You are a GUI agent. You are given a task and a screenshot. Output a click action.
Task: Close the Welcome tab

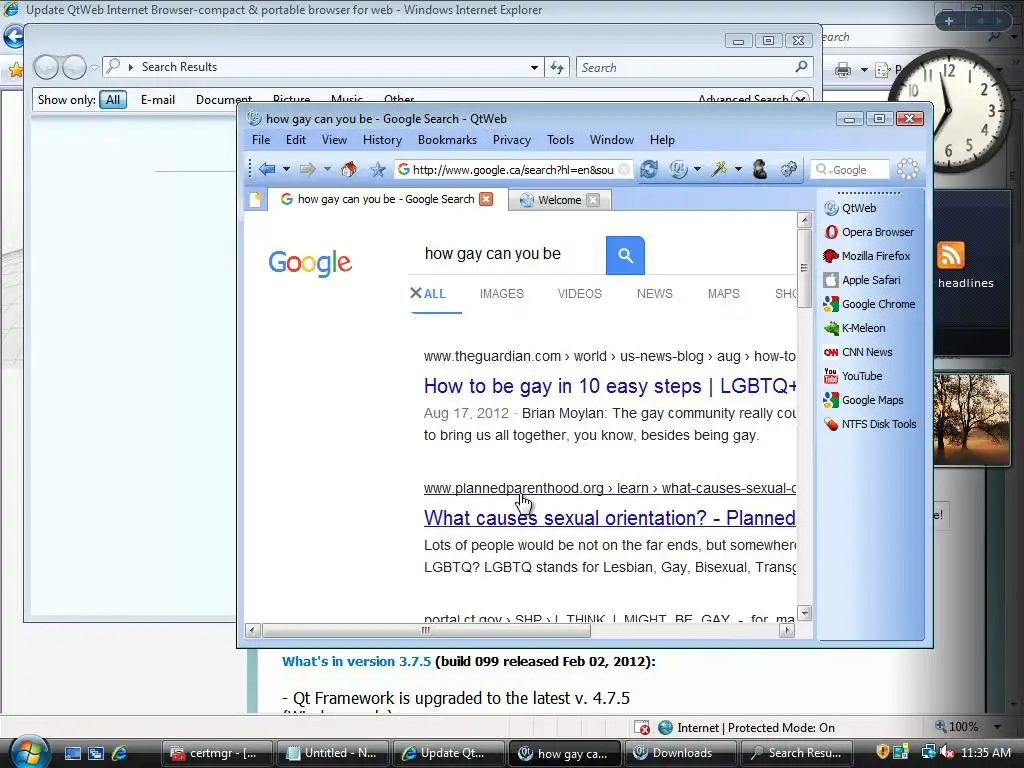coord(592,200)
